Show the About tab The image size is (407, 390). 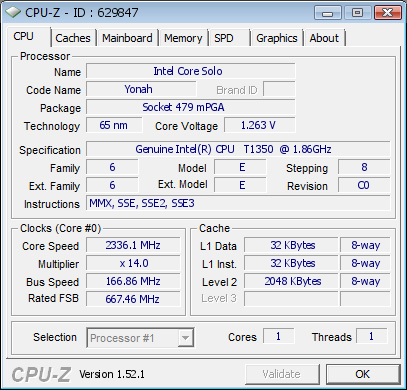point(324,38)
